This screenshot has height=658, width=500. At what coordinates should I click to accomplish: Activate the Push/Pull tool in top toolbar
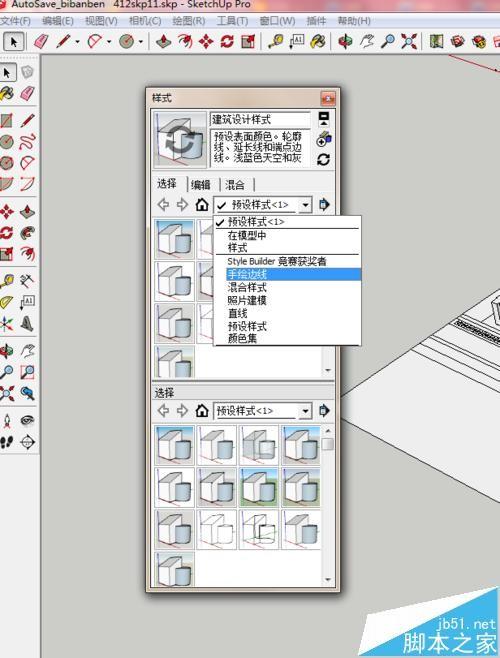pyautogui.click(x=164, y=42)
